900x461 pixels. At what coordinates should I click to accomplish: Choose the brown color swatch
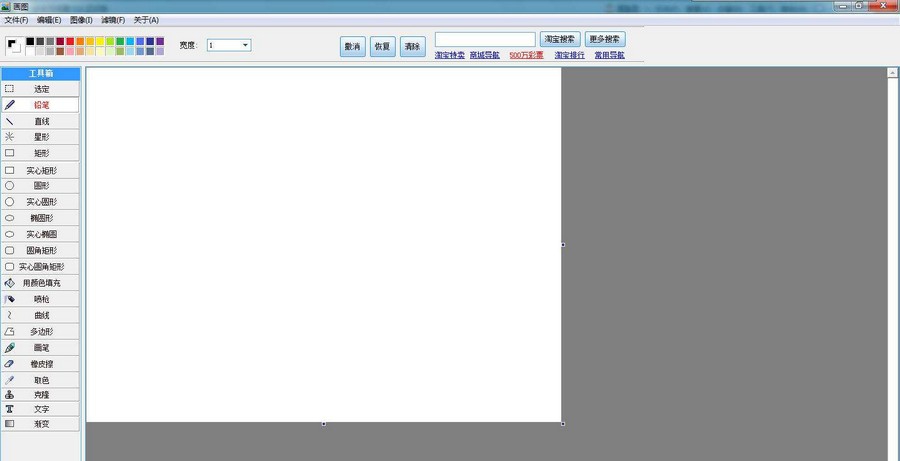pyautogui.click(x=60, y=51)
